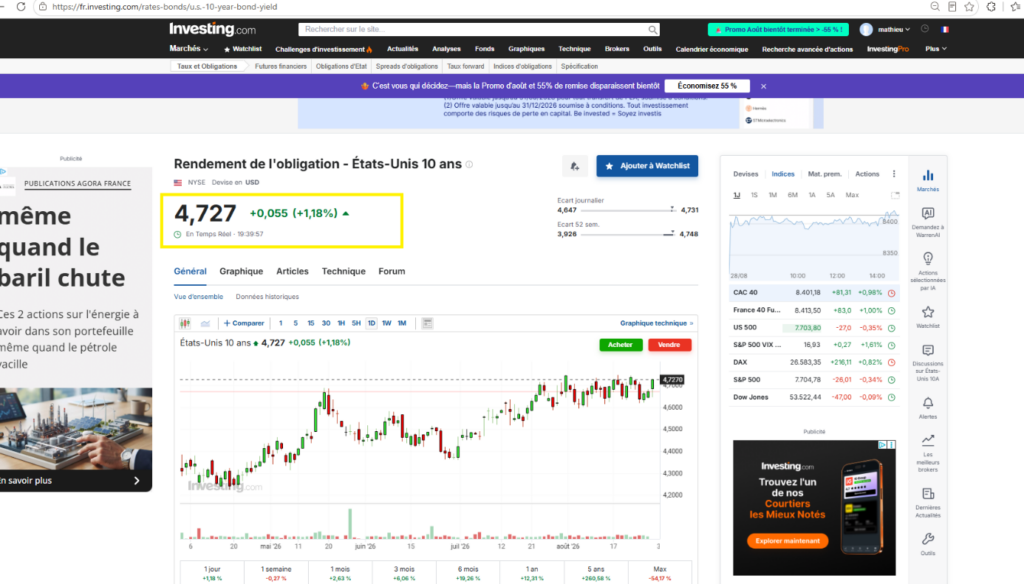Open Calendrier économique in the main nav
Screen dimensions: 1024x584
tap(712, 49)
